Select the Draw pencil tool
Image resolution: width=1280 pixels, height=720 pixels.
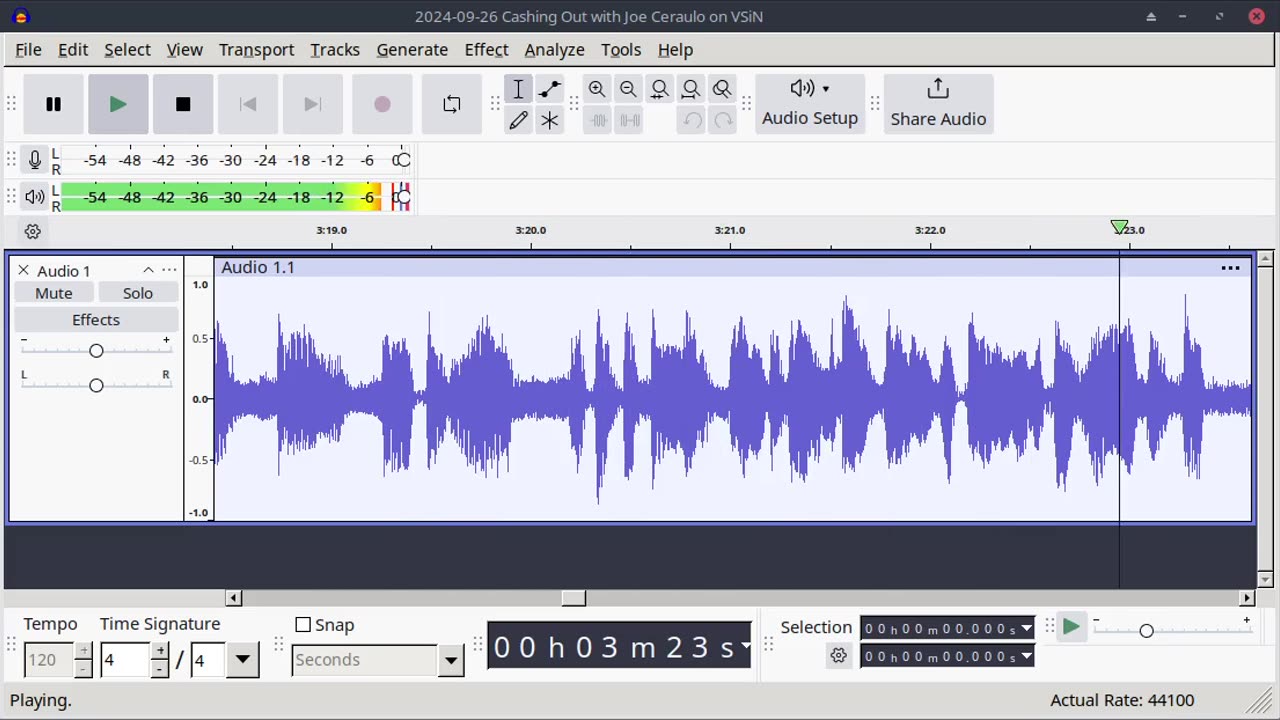pyautogui.click(x=518, y=120)
